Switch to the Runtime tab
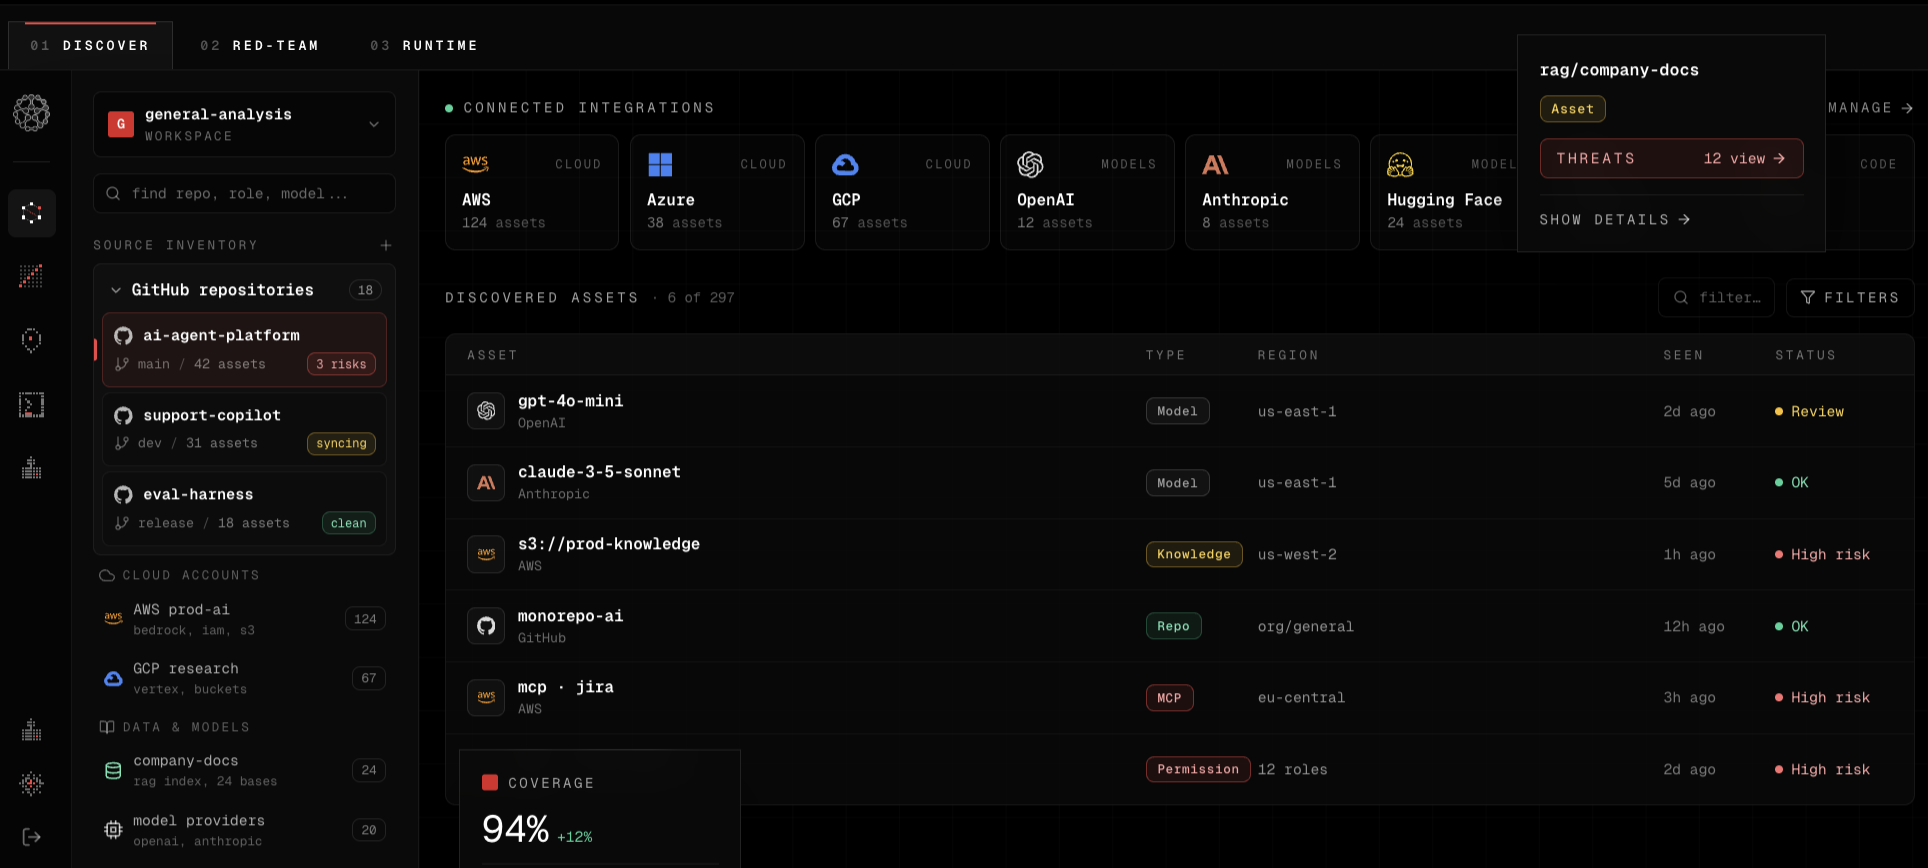 click(x=424, y=46)
